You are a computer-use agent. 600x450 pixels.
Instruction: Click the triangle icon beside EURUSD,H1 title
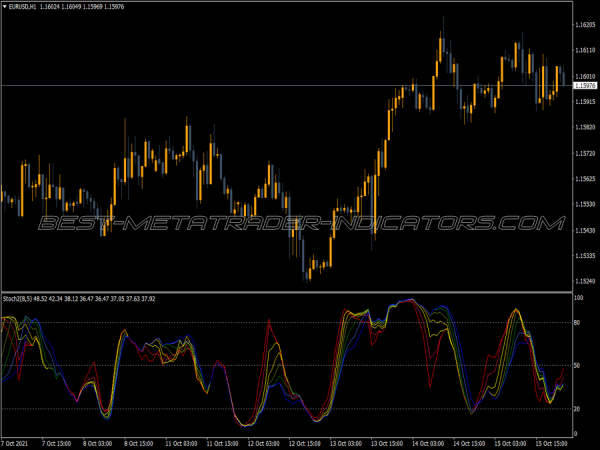tap(5, 7)
